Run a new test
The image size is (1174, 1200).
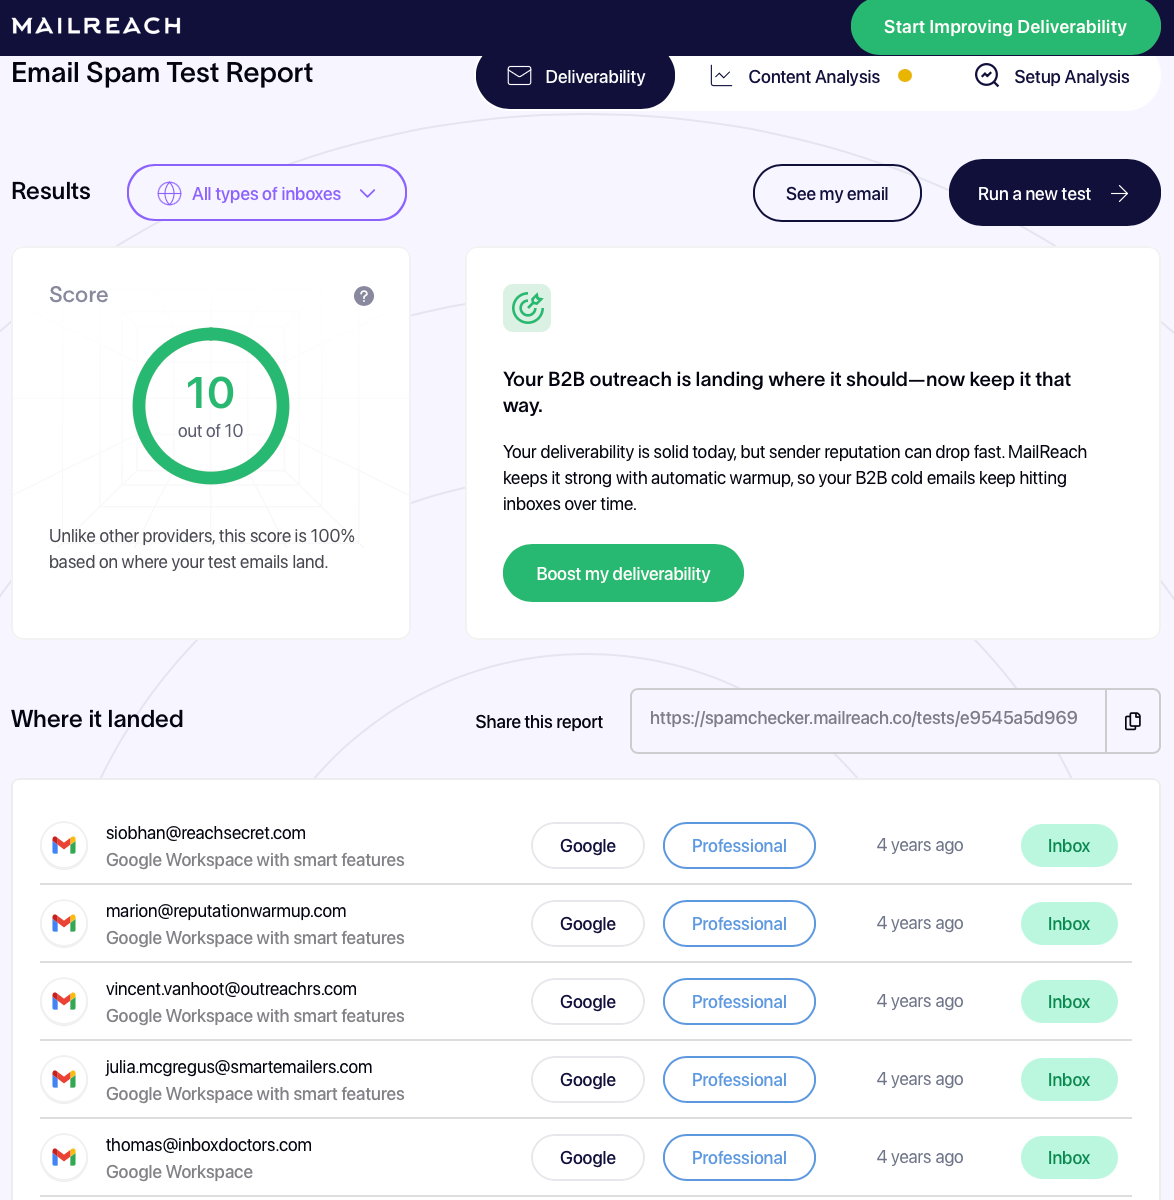point(1054,192)
